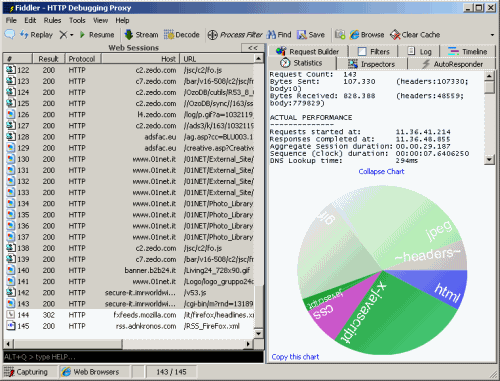Screen dimensions: 500x381
Task: Select host l4.zedo.com in row 126
Action: (x=157, y=114)
